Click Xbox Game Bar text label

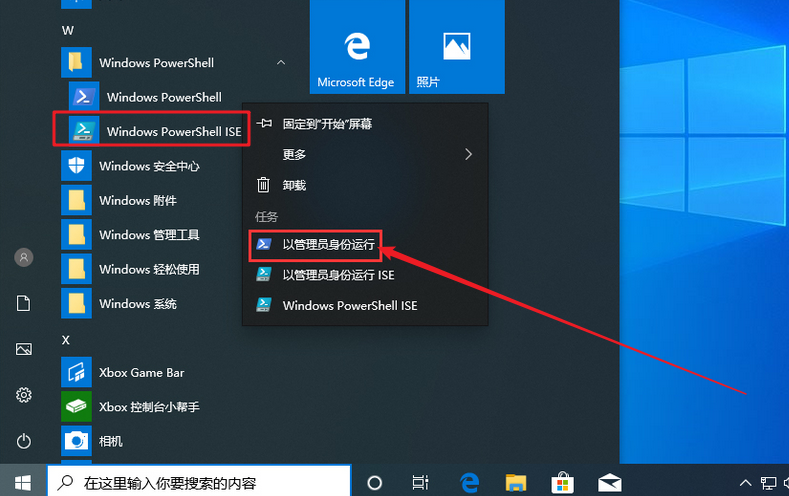(142, 373)
